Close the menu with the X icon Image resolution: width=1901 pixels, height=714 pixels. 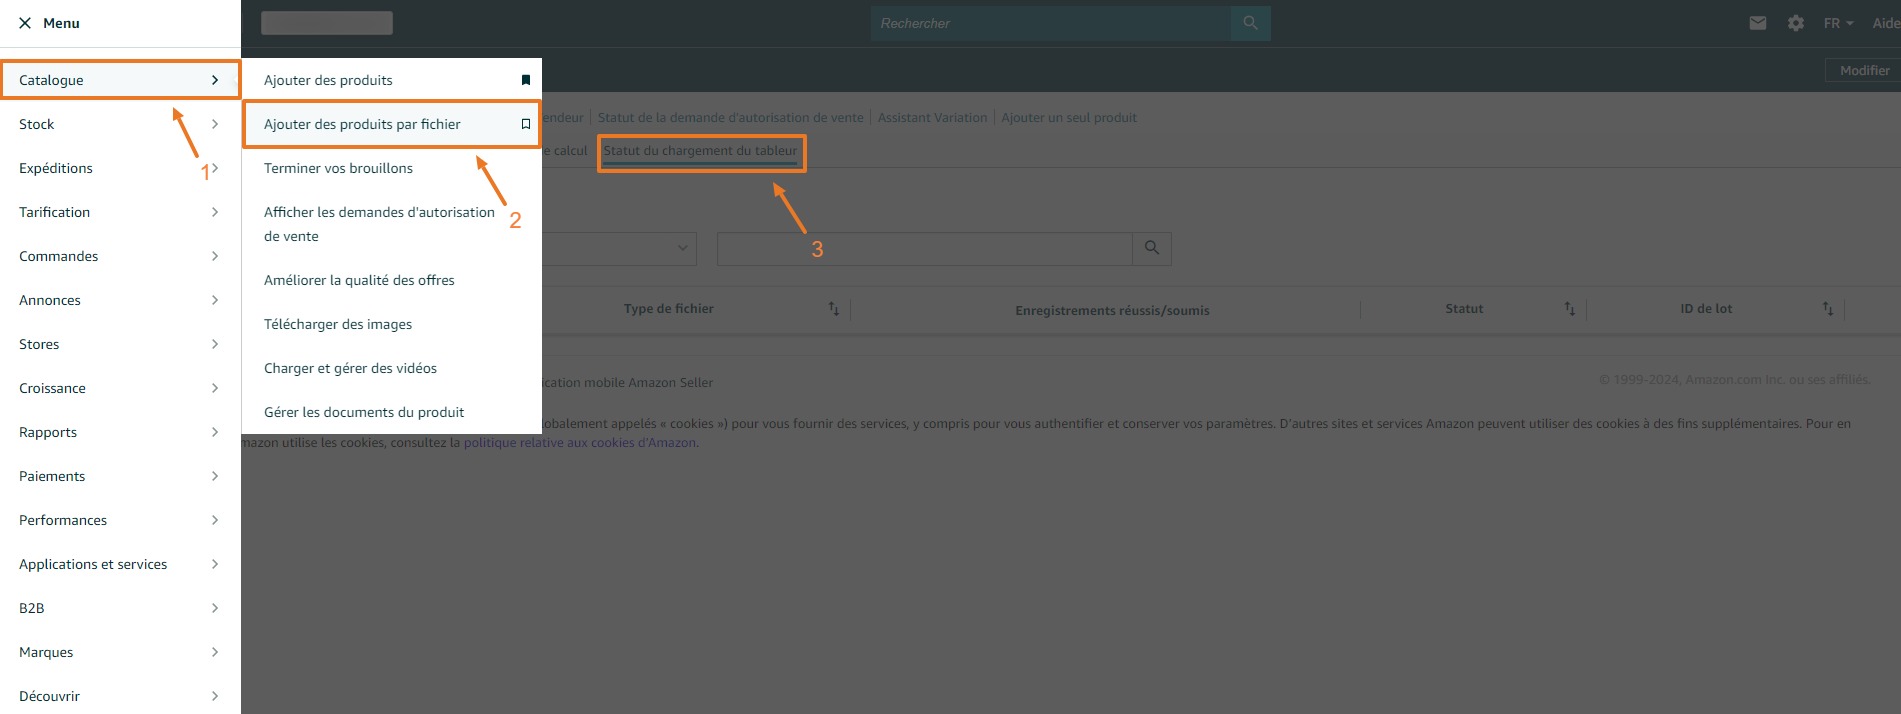point(25,23)
